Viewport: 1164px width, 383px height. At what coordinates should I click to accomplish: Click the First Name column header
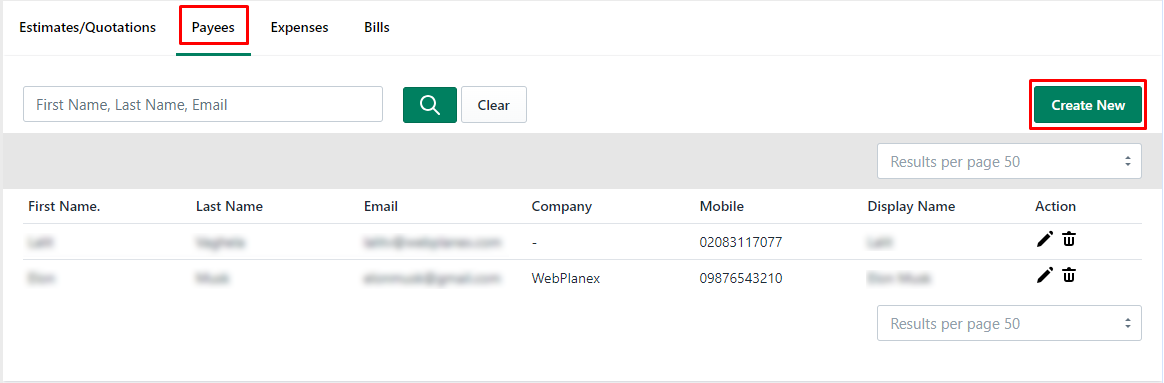pos(64,206)
